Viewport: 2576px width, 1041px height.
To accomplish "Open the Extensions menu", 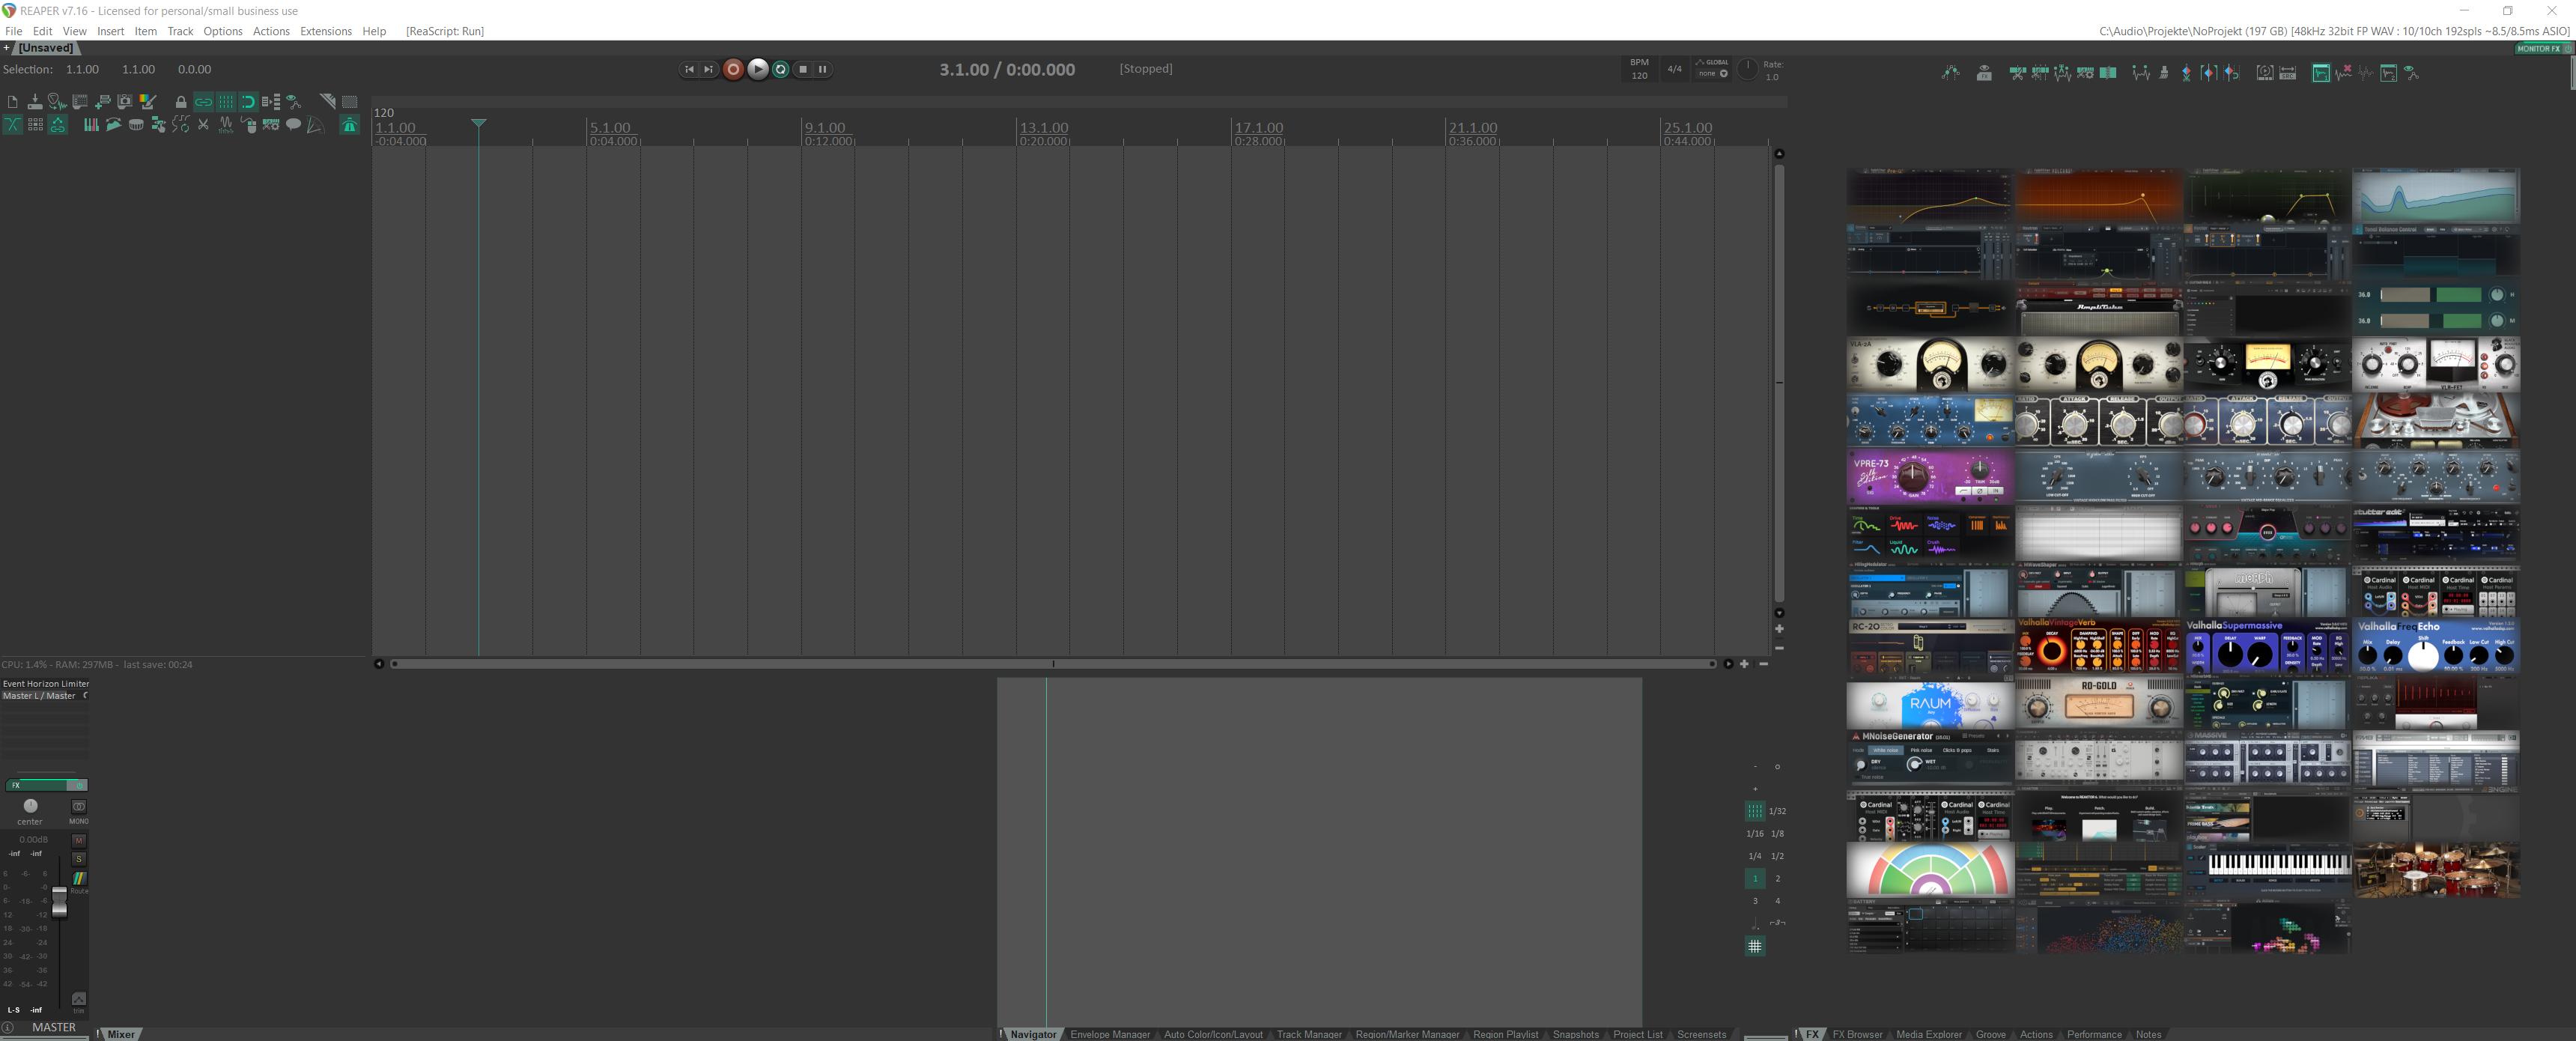I will point(326,31).
